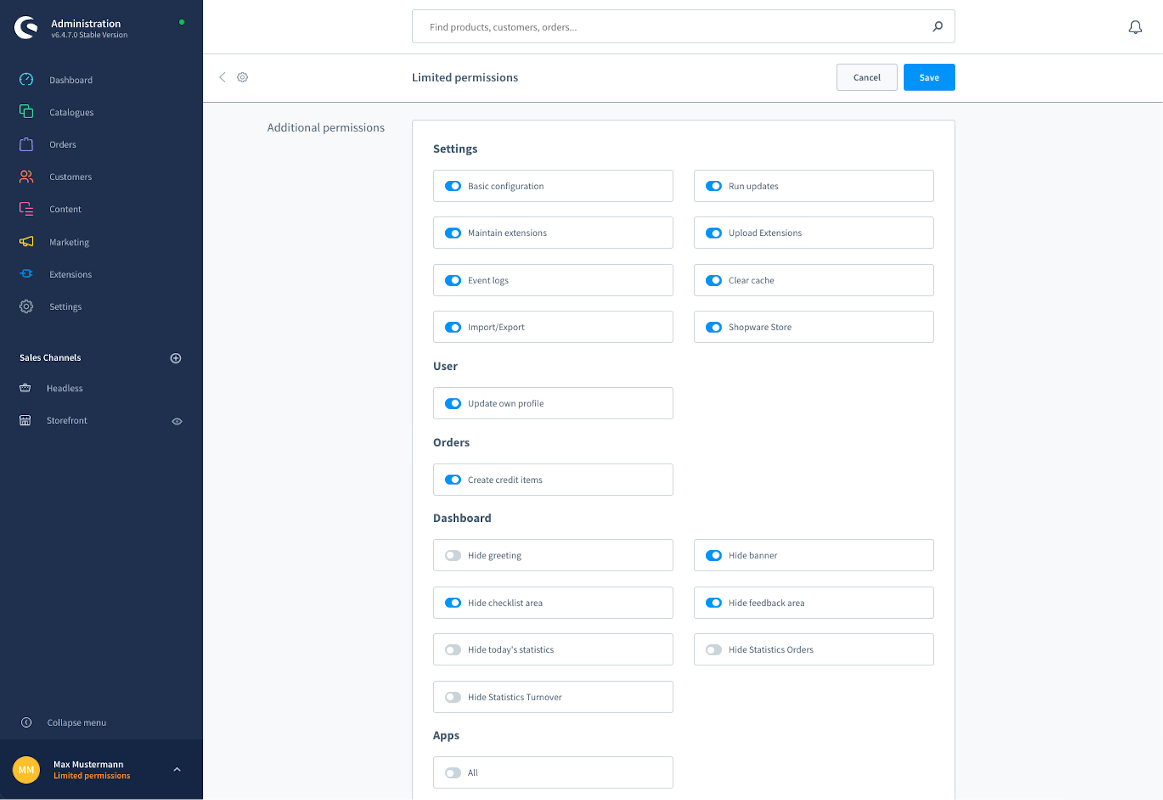Click the Orders bag icon
Image resolution: width=1163 pixels, height=800 pixels.
point(26,144)
